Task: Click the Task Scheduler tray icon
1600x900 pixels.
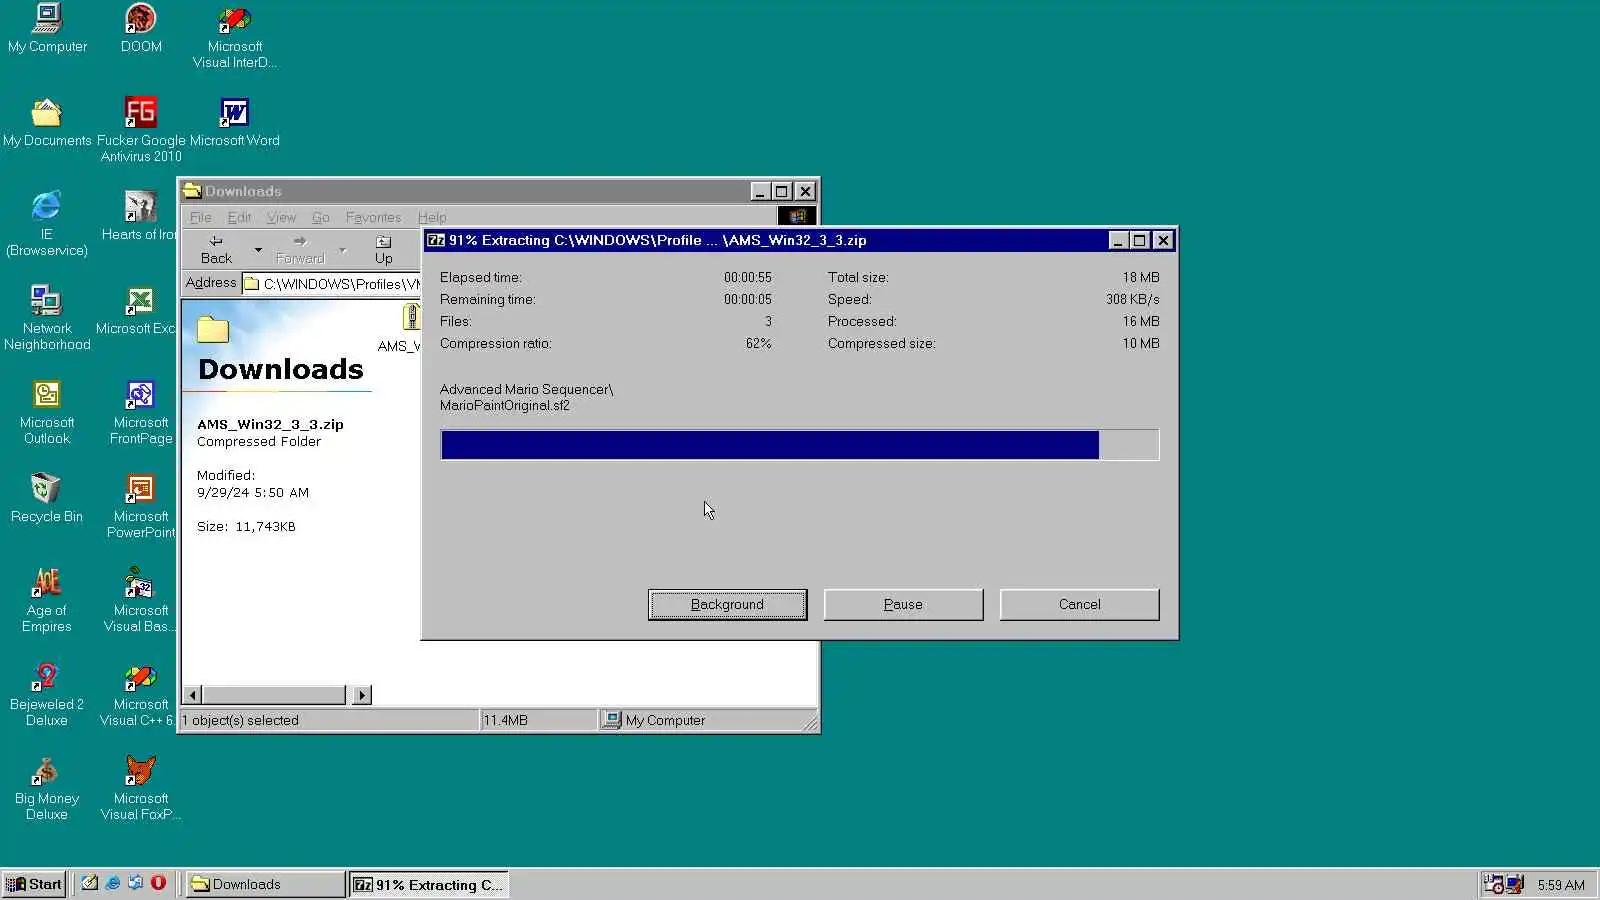Action: (x=1493, y=884)
